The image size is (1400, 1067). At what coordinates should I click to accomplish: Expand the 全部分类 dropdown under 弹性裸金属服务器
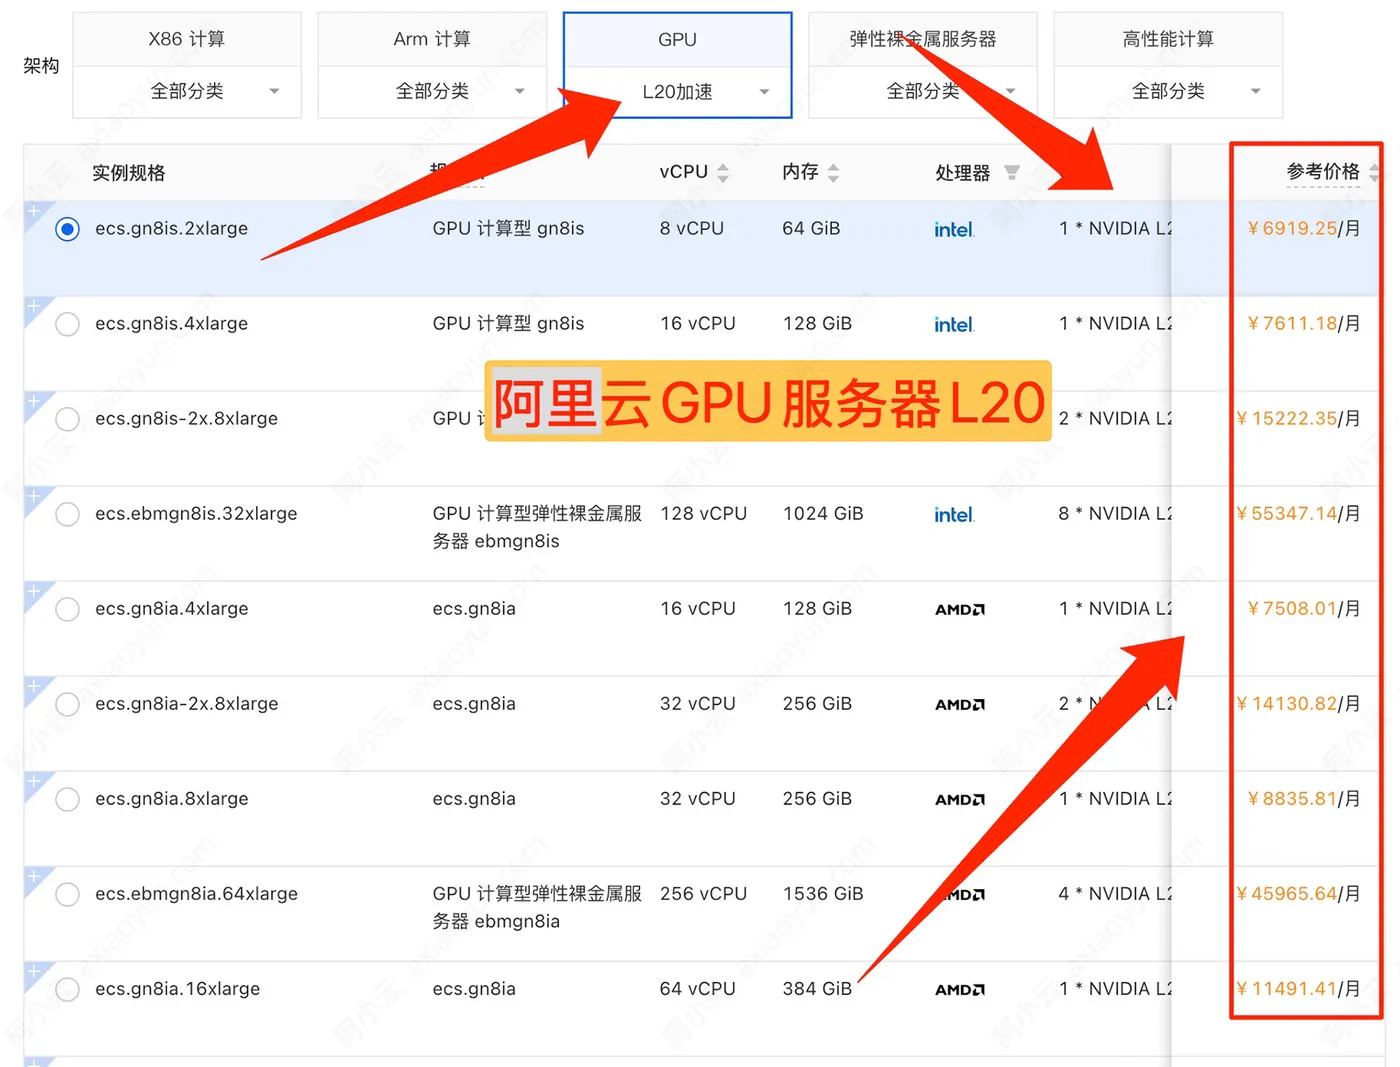pyautogui.click(x=923, y=92)
